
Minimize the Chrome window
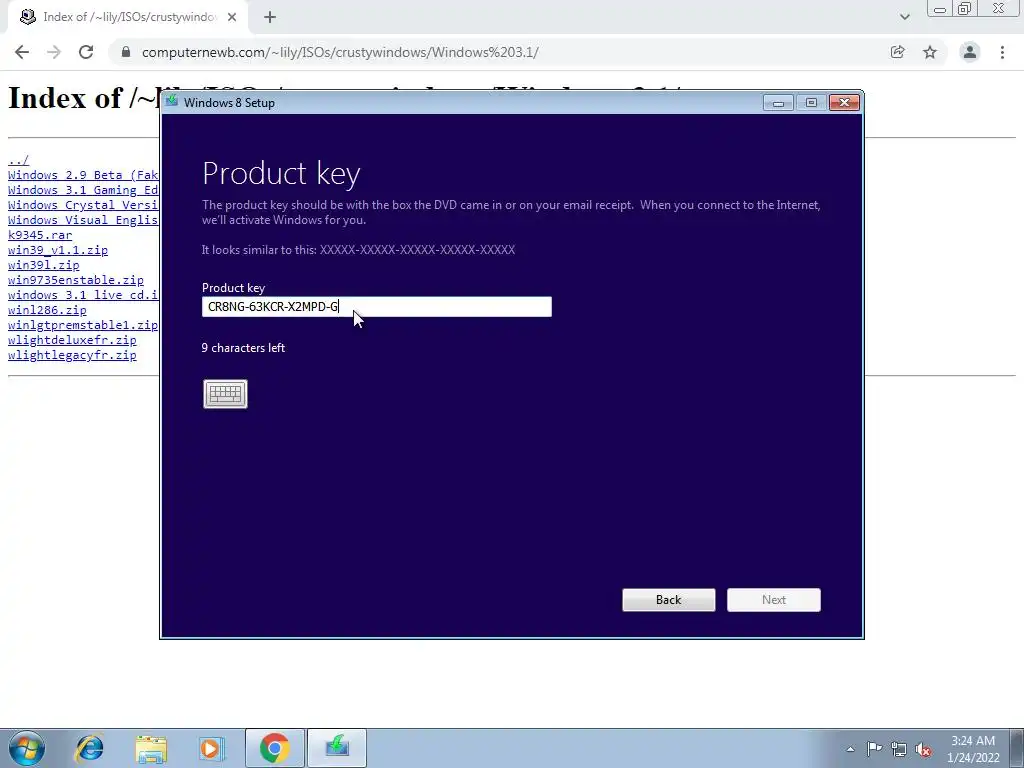[x=940, y=9]
